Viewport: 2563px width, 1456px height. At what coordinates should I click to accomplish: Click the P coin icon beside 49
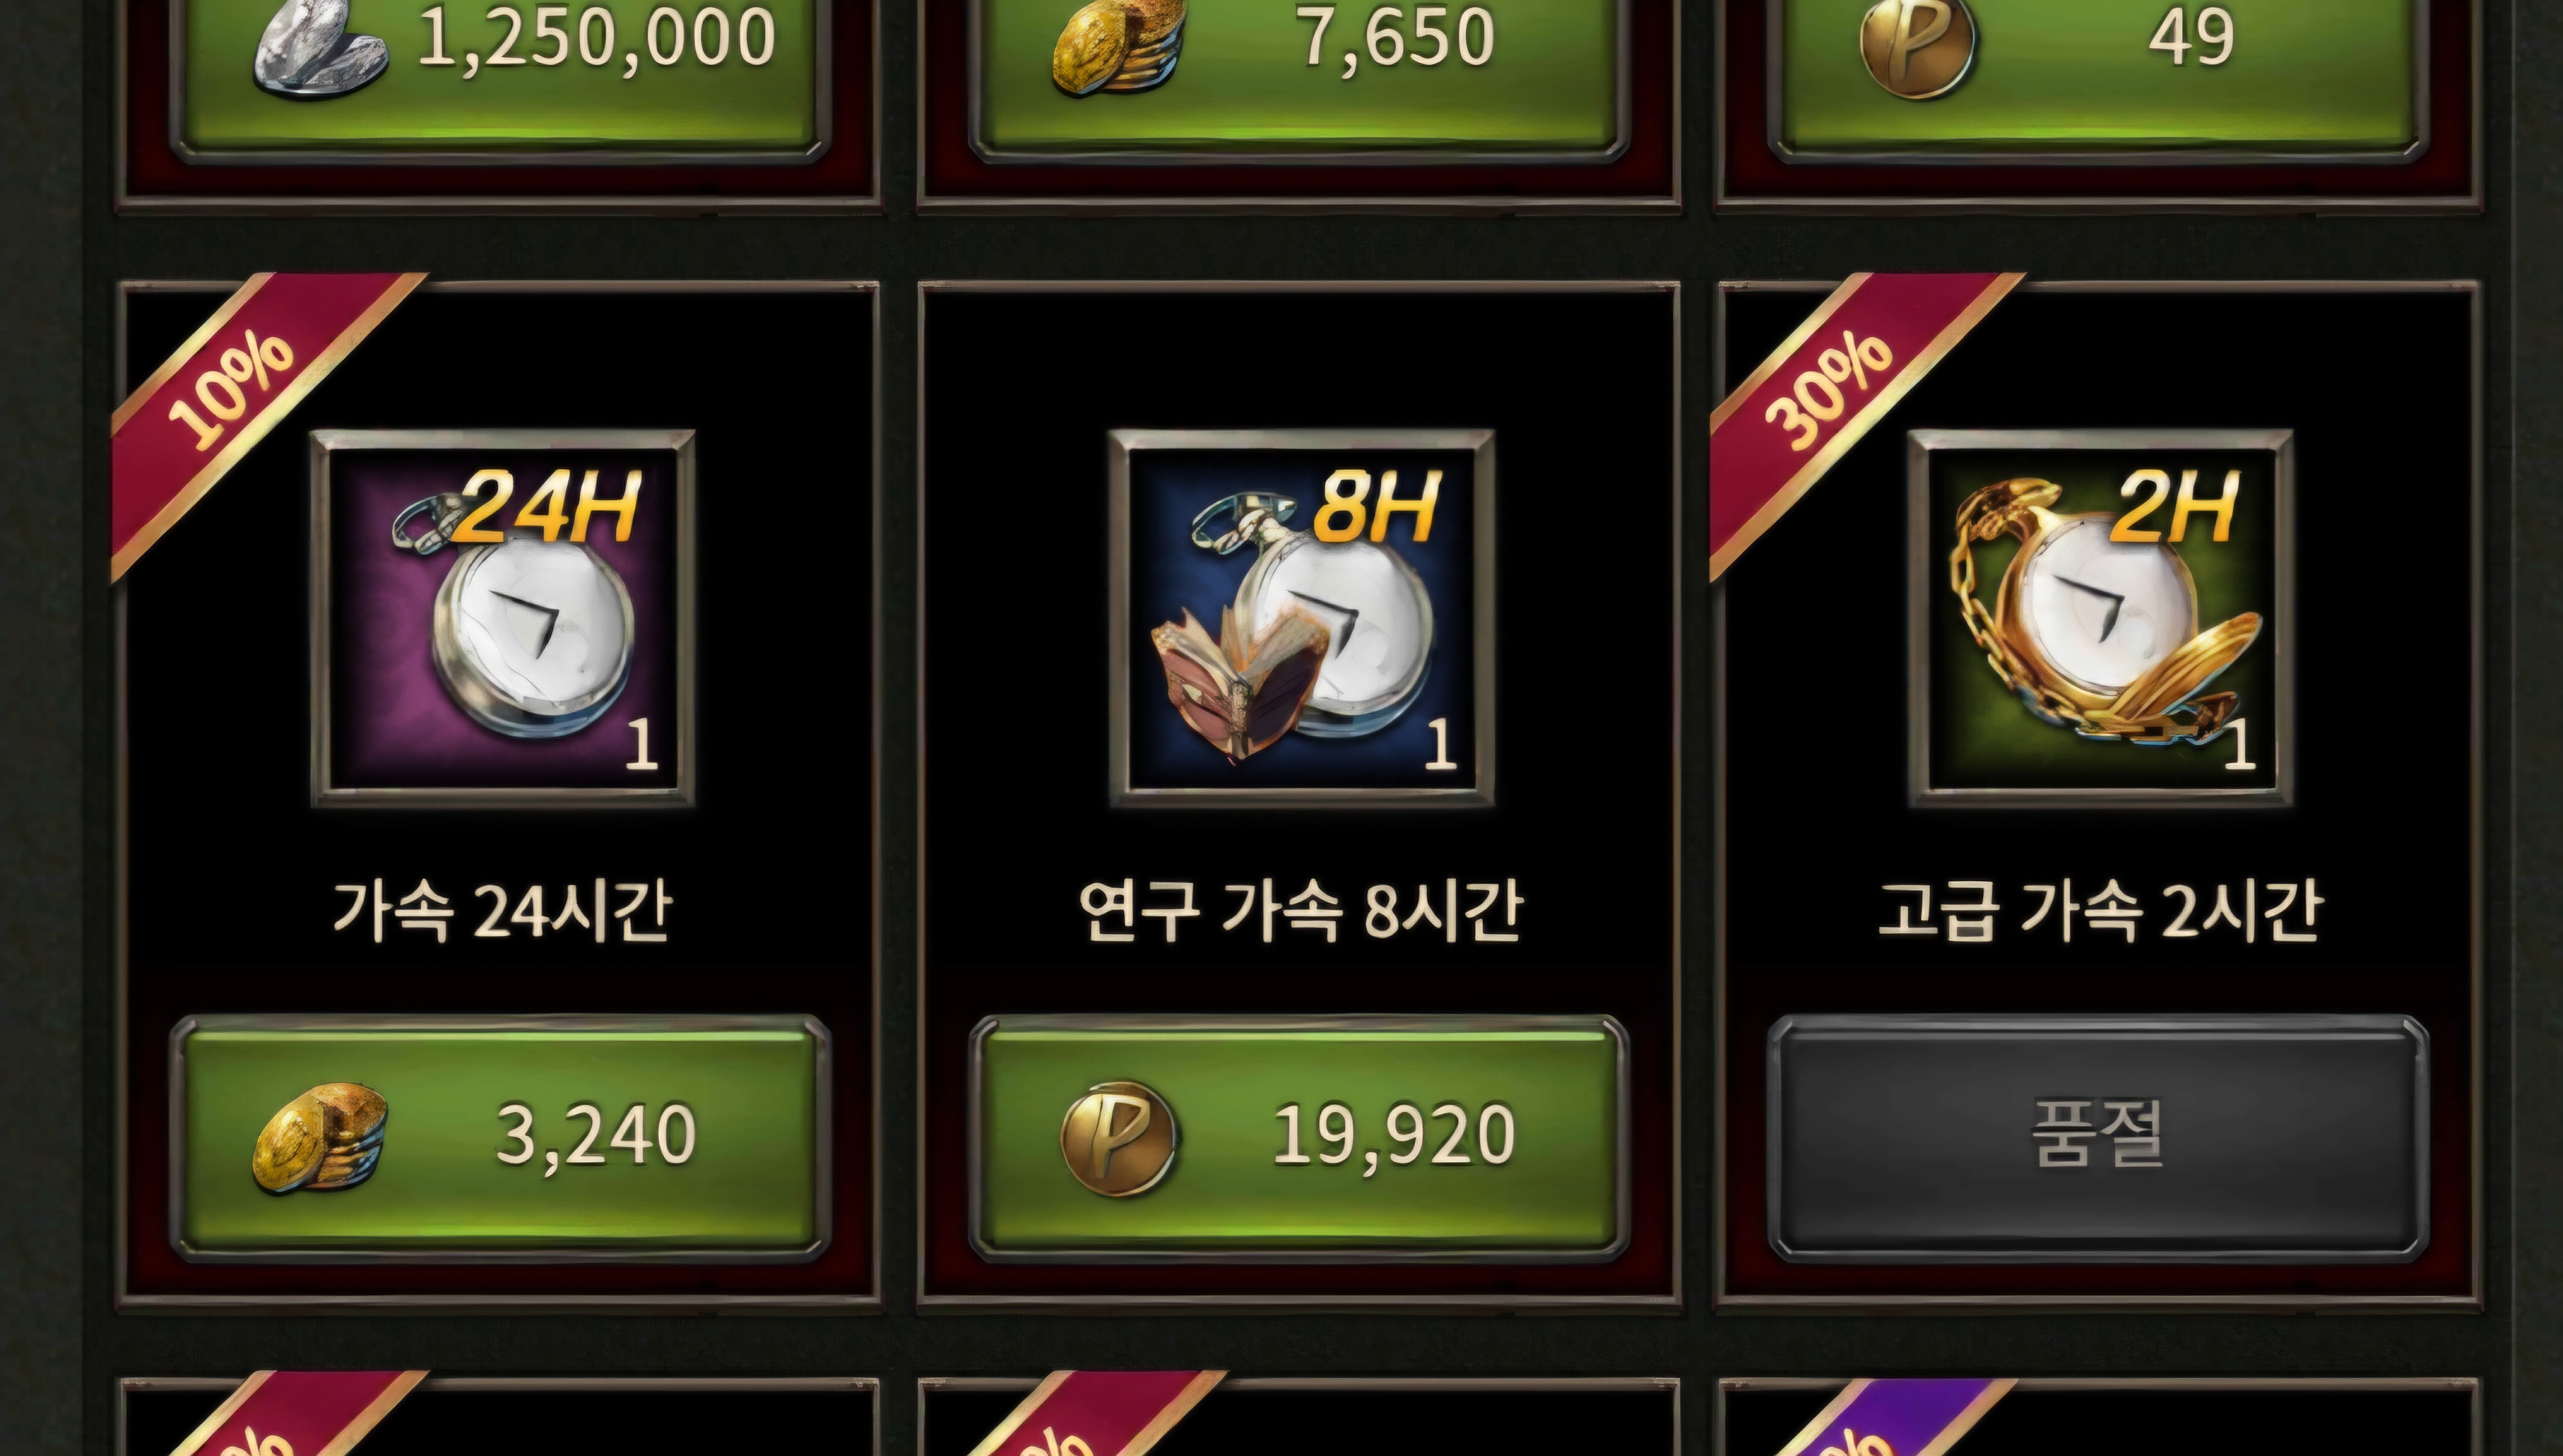pos(1917,45)
